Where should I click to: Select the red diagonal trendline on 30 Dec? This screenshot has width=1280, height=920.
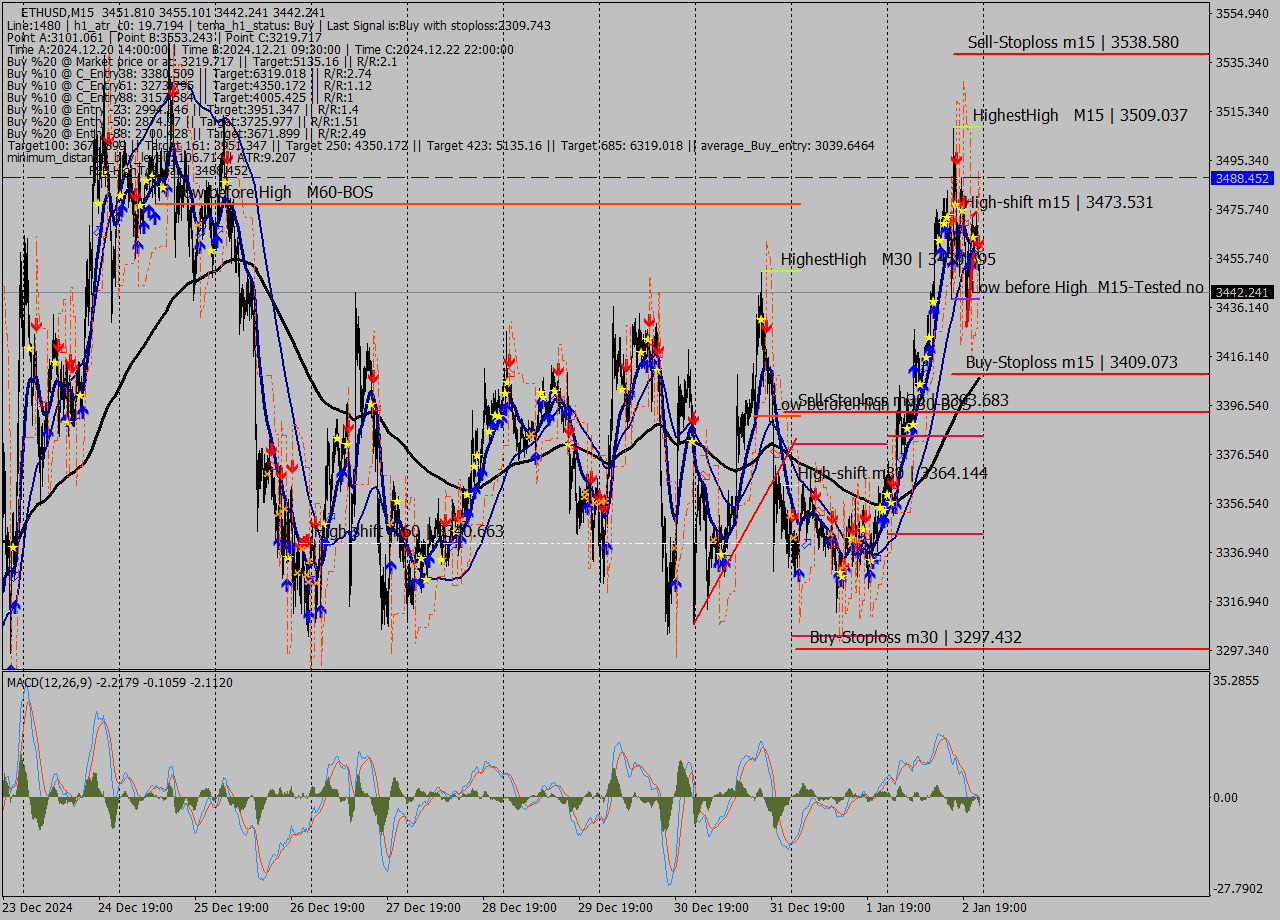745,532
